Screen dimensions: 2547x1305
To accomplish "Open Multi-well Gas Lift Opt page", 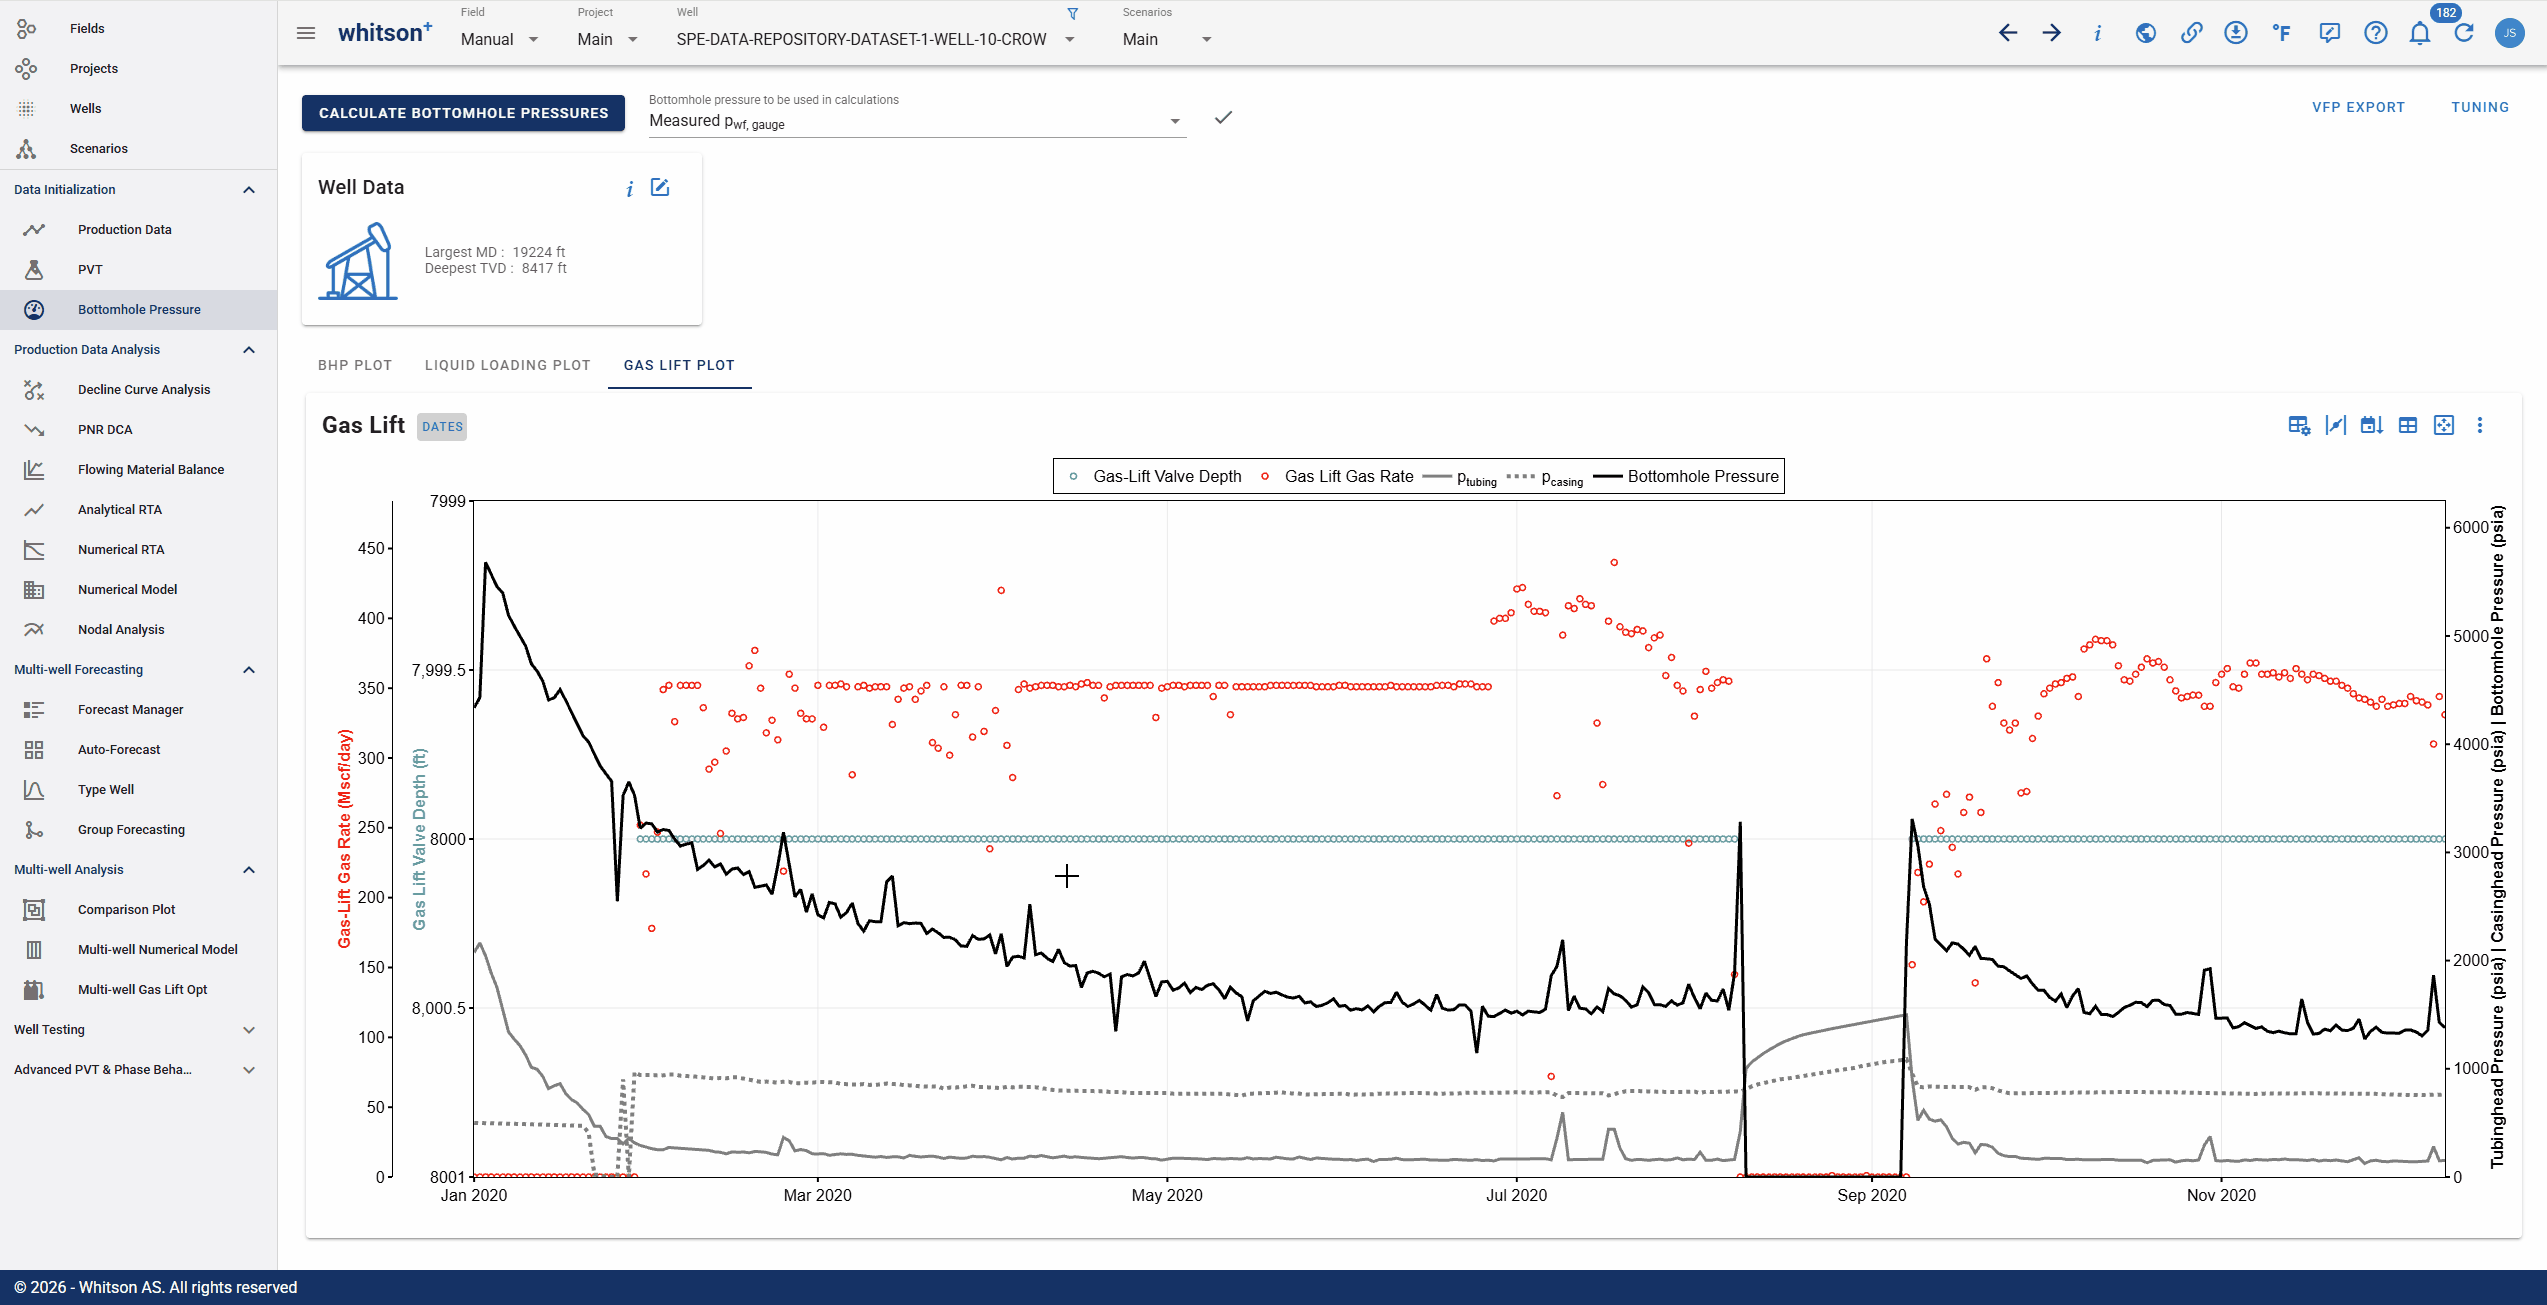I will 139,990.
